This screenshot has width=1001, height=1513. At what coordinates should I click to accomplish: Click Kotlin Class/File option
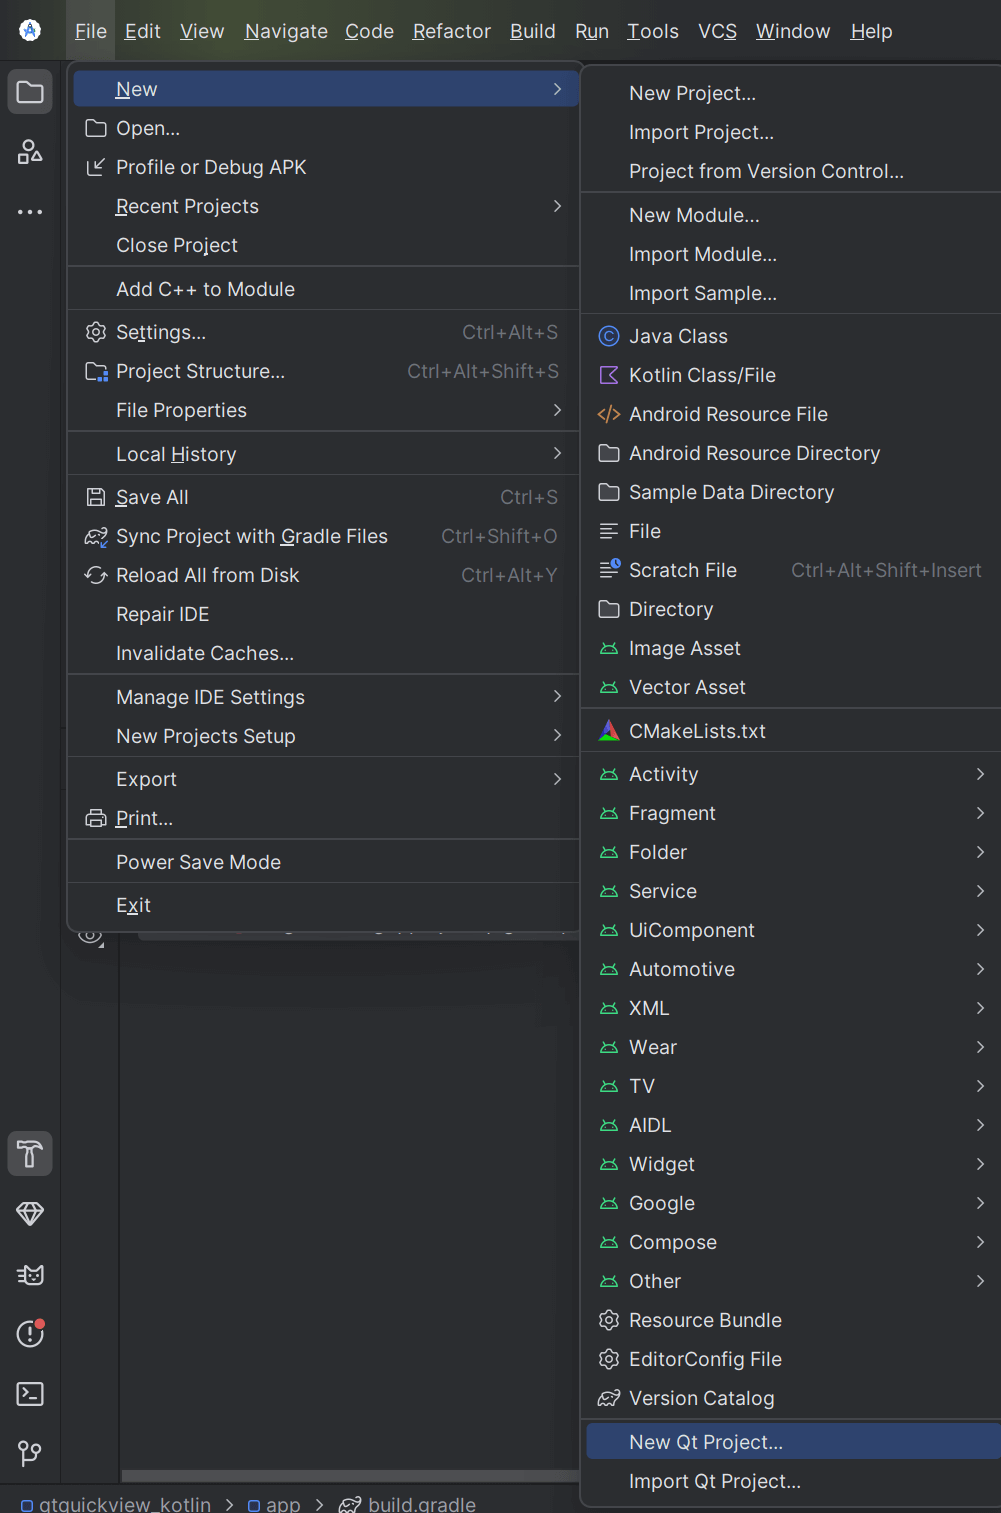pos(702,375)
